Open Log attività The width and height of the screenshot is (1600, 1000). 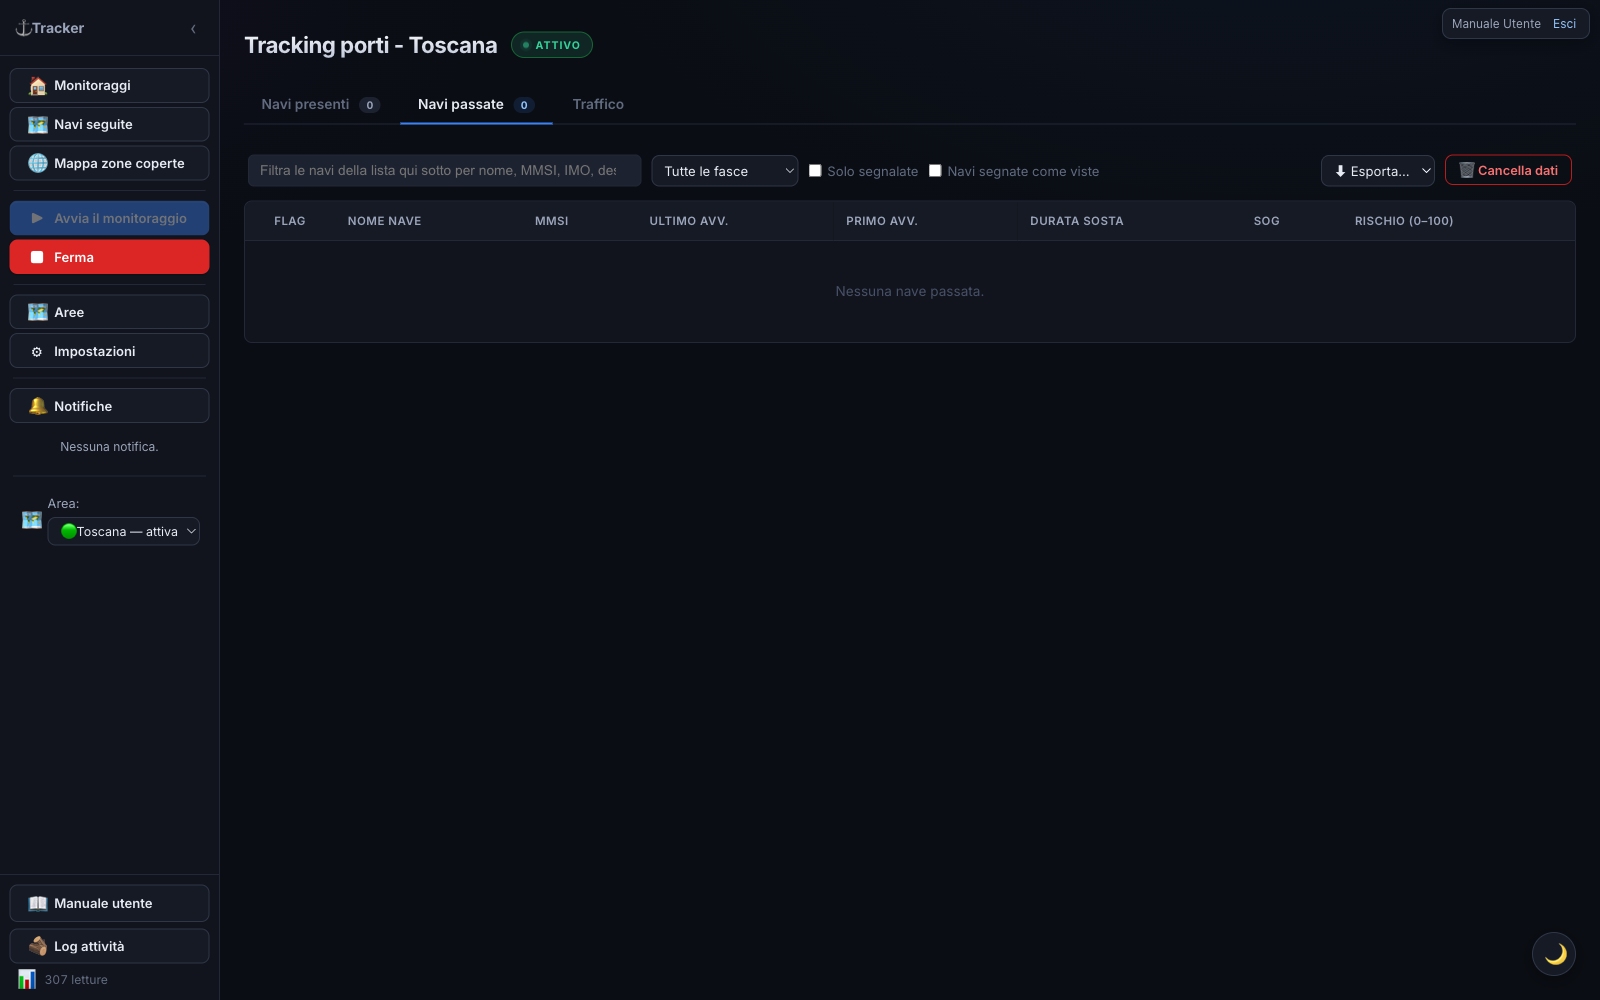109,946
